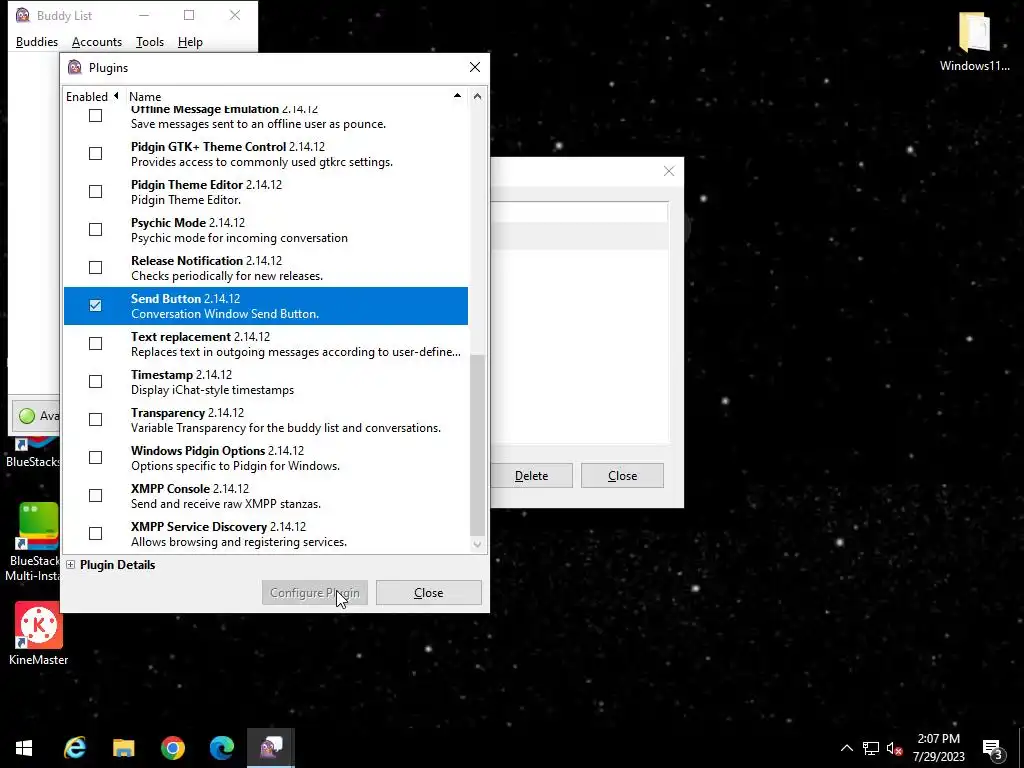The height and width of the screenshot is (768, 1024).
Task: Enable the Psychic Mode plugin checkbox
Action: [95, 229]
